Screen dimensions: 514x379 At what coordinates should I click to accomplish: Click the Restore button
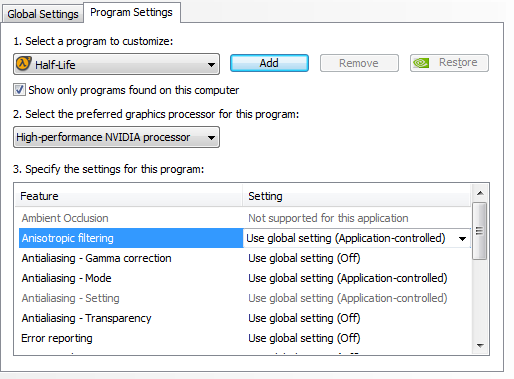[x=449, y=63]
